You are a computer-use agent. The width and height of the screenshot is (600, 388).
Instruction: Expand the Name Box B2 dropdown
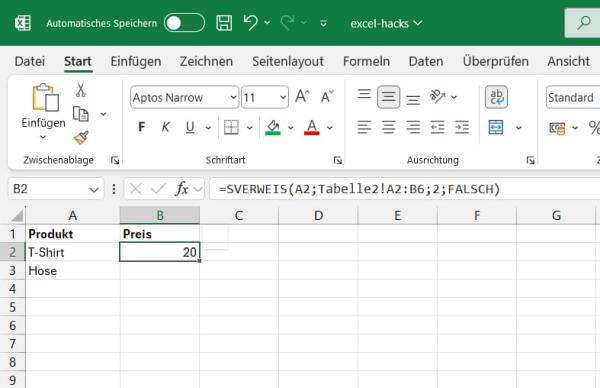click(x=94, y=189)
